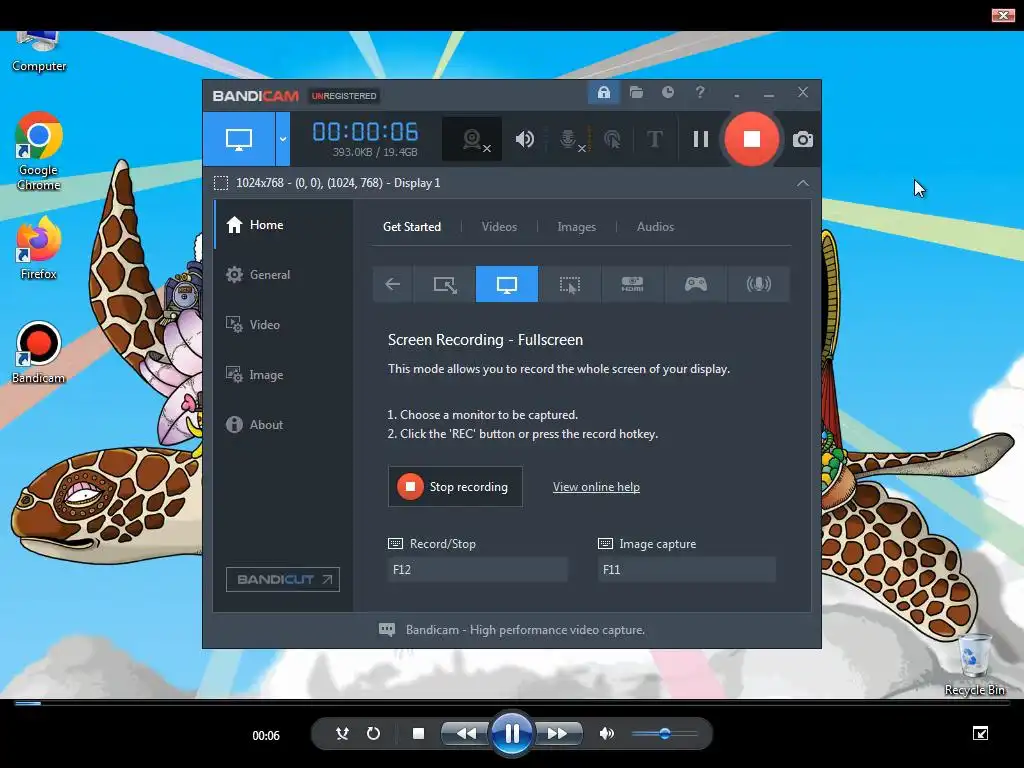Open the Firefox desktop shortcut
The image size is (1024, 768).
[39, 249]
